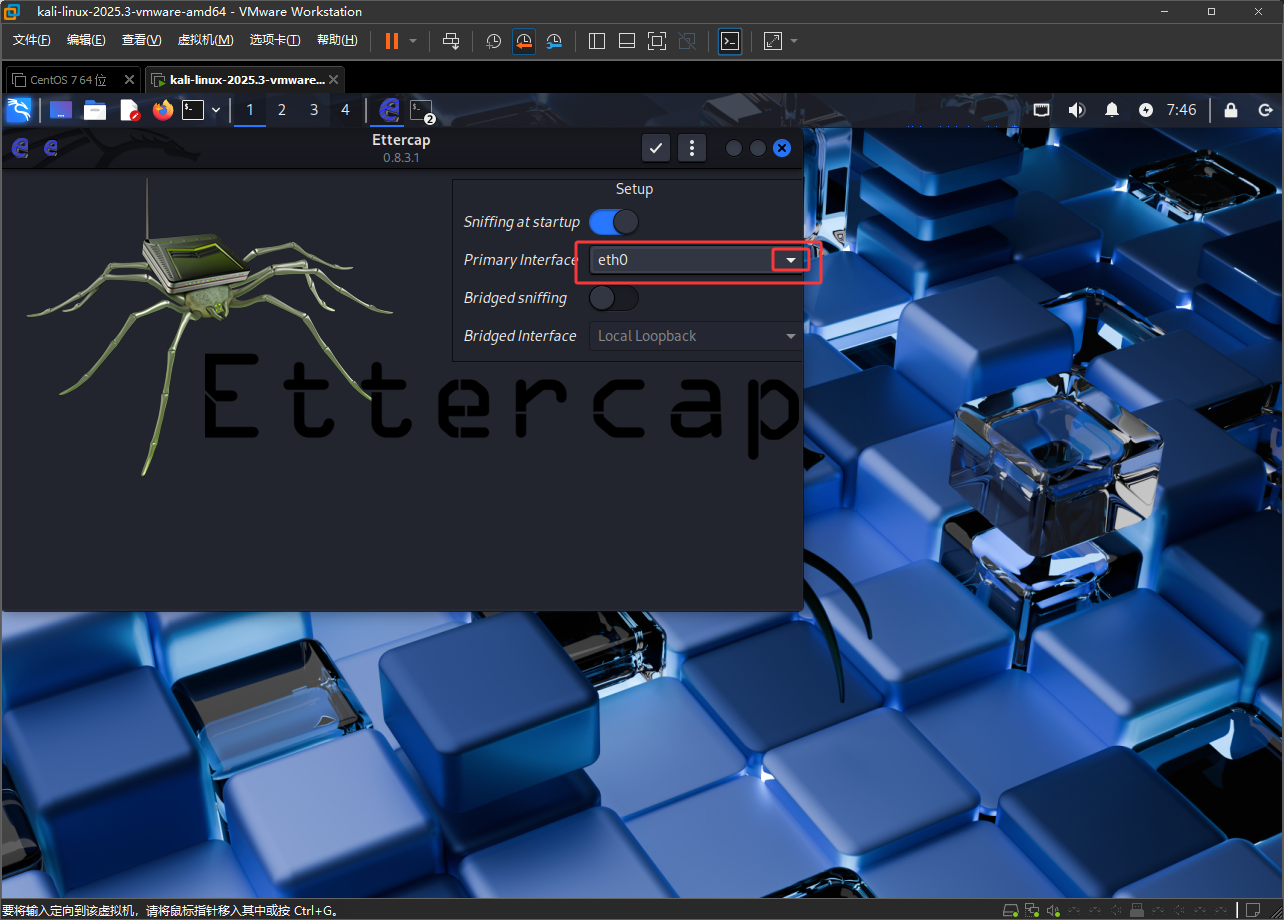The image size is (1284, 920).
Task: Open the 虚拟机(M) menu in VMware
Action: [x=205, y=40]
